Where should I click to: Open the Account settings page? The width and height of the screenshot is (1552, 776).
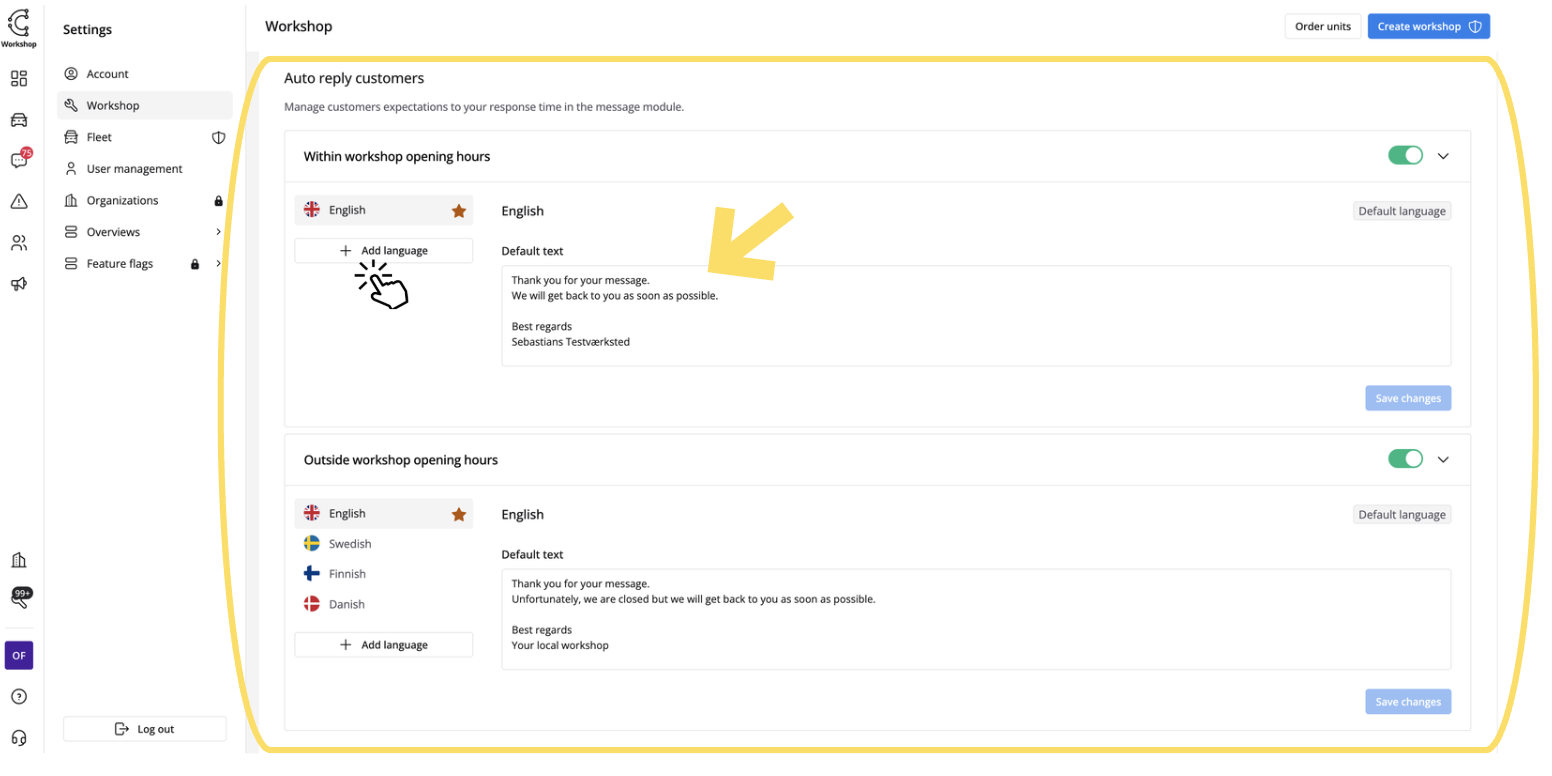[x=107, y=74]
